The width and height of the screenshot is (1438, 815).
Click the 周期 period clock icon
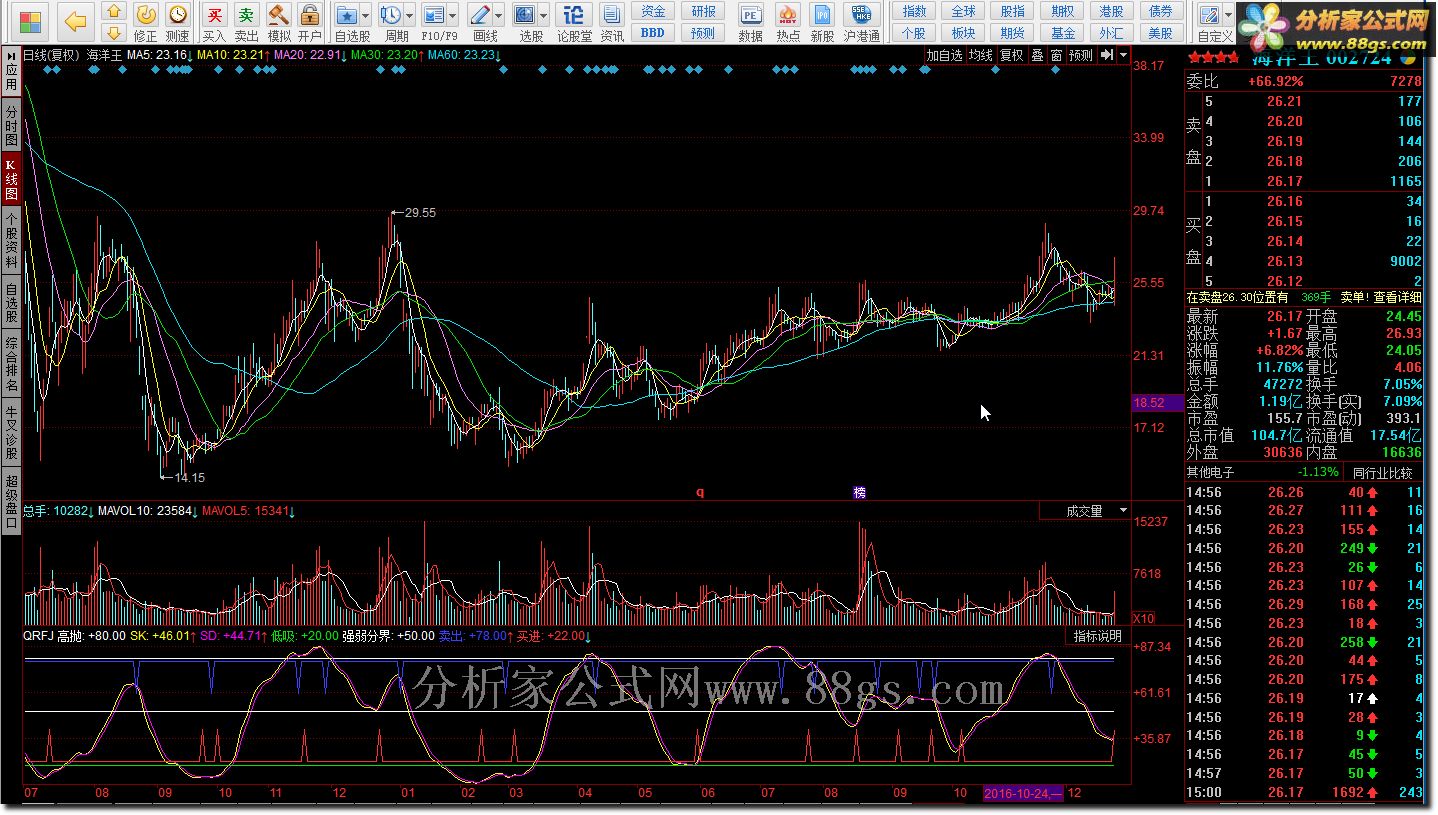tap(391, 16)
